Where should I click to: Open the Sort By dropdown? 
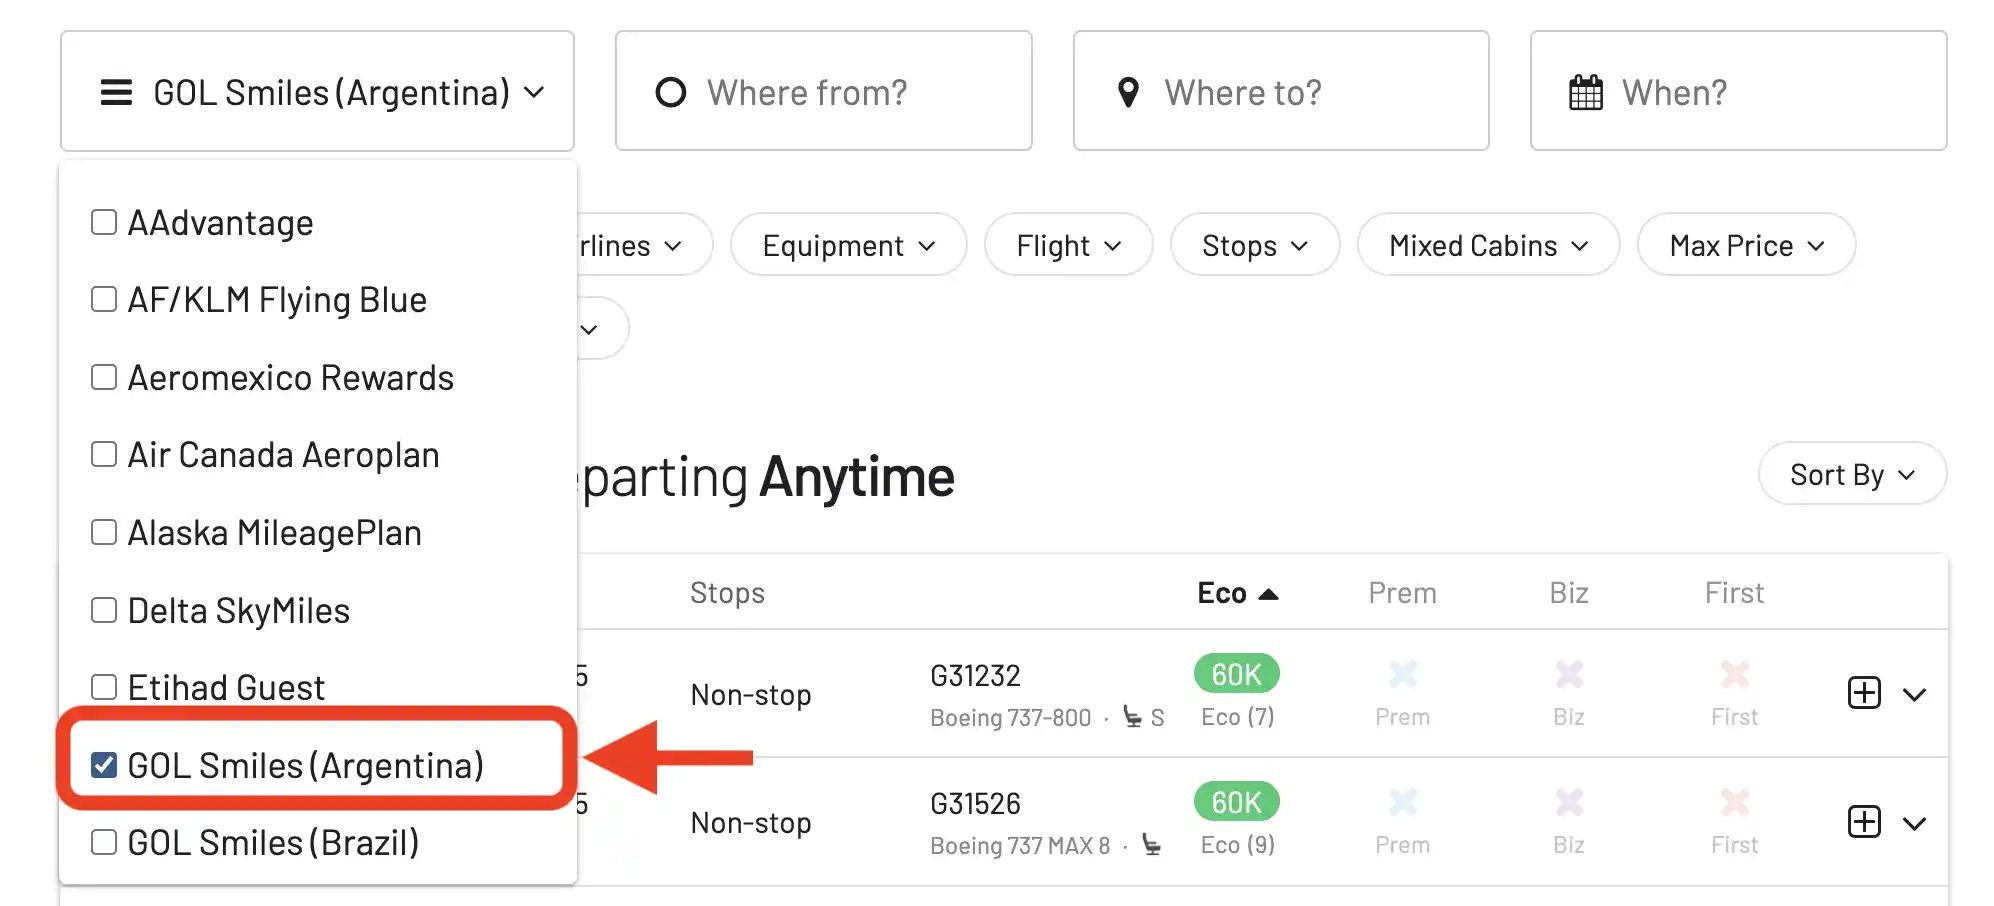pos(1852,474)
